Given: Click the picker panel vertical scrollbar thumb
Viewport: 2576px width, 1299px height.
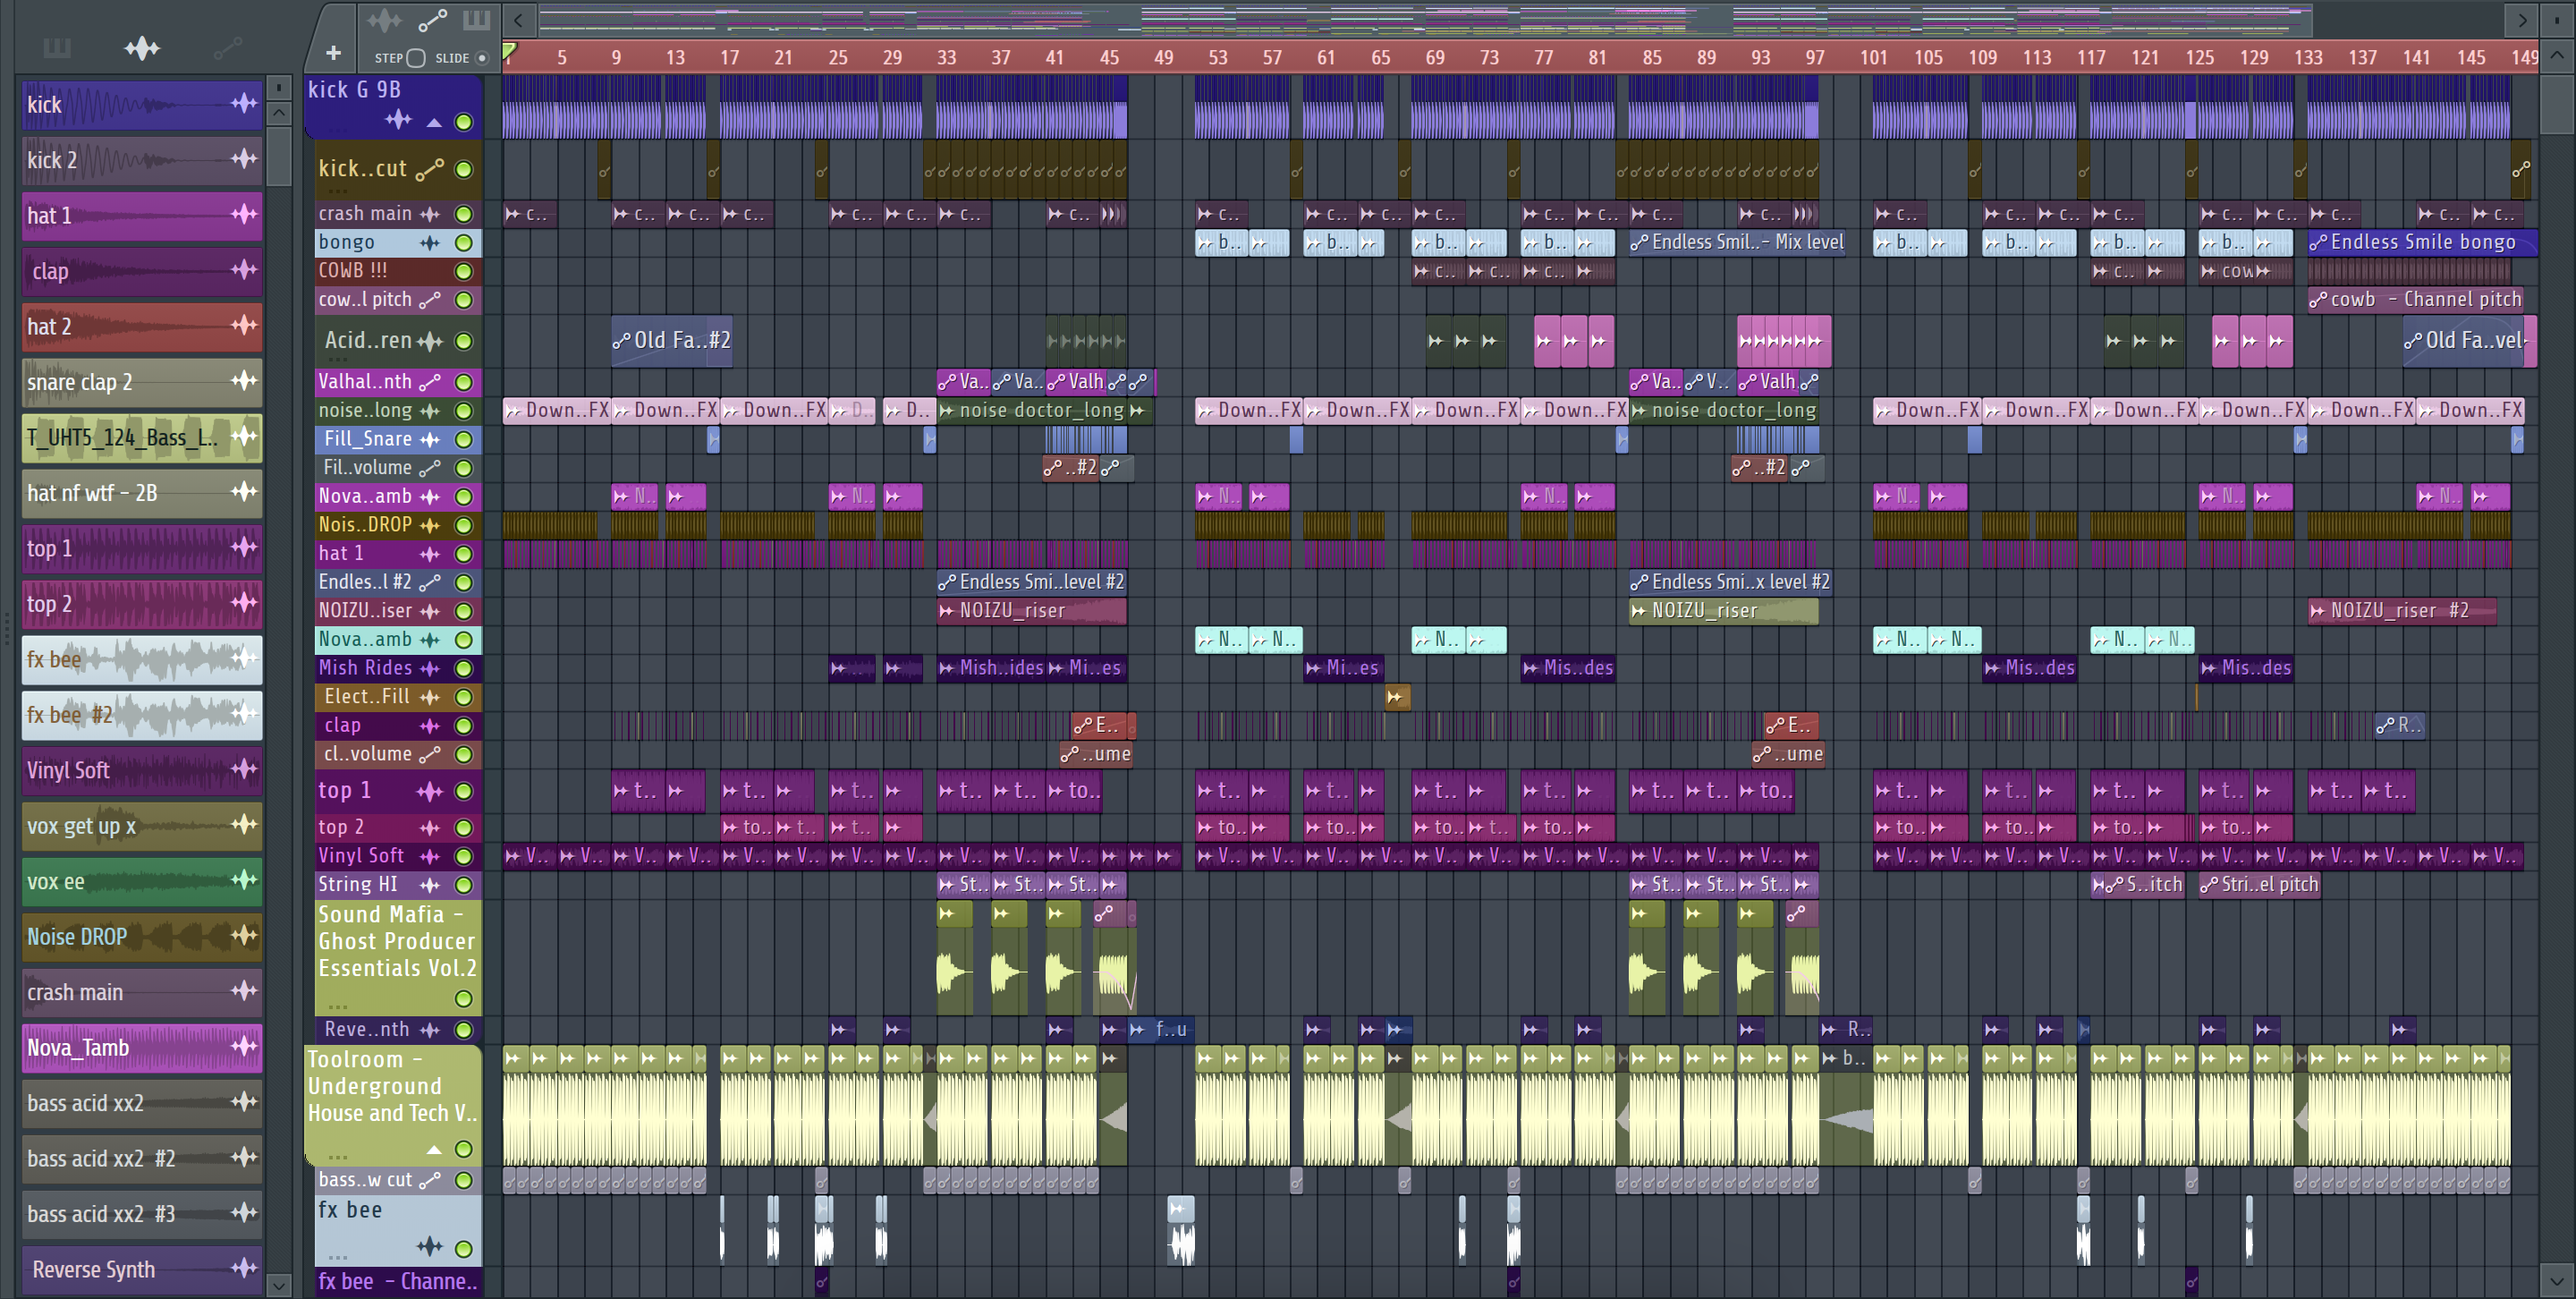Looking at the screenshot, I should [x=279, y=155].
